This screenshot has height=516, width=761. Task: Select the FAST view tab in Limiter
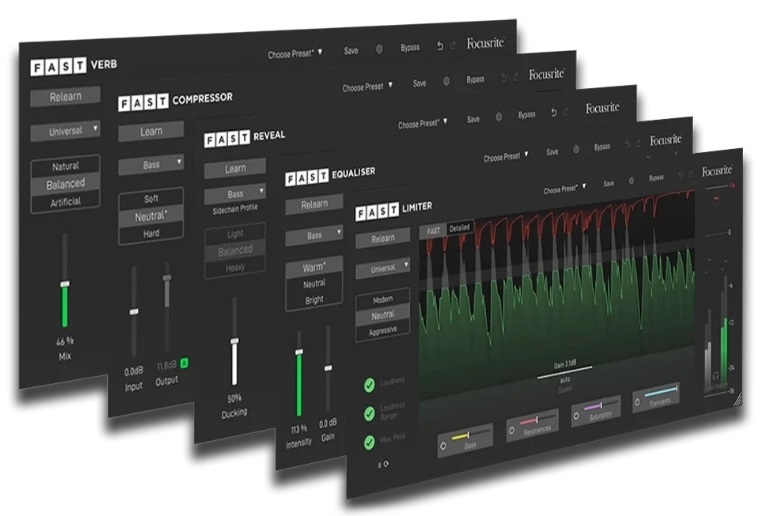(434, 230)
